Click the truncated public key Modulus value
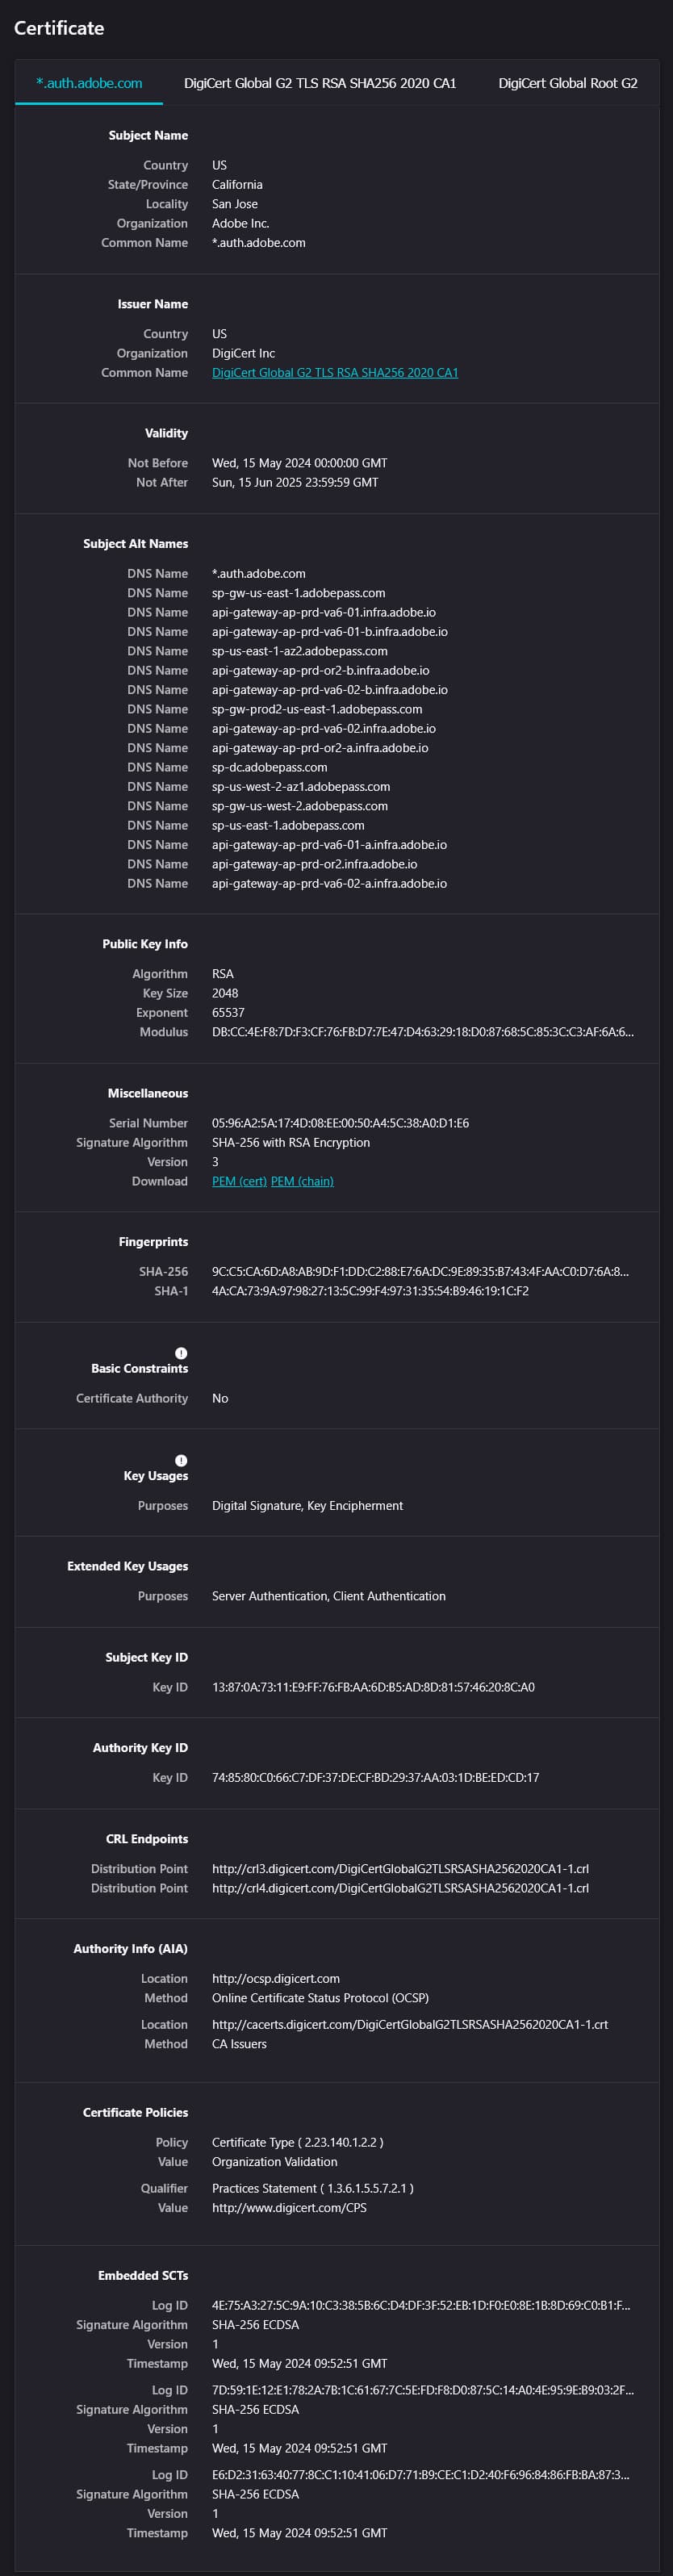Image resolution: width=673 pixels, height=2576 pixels. pos(422,1032)
